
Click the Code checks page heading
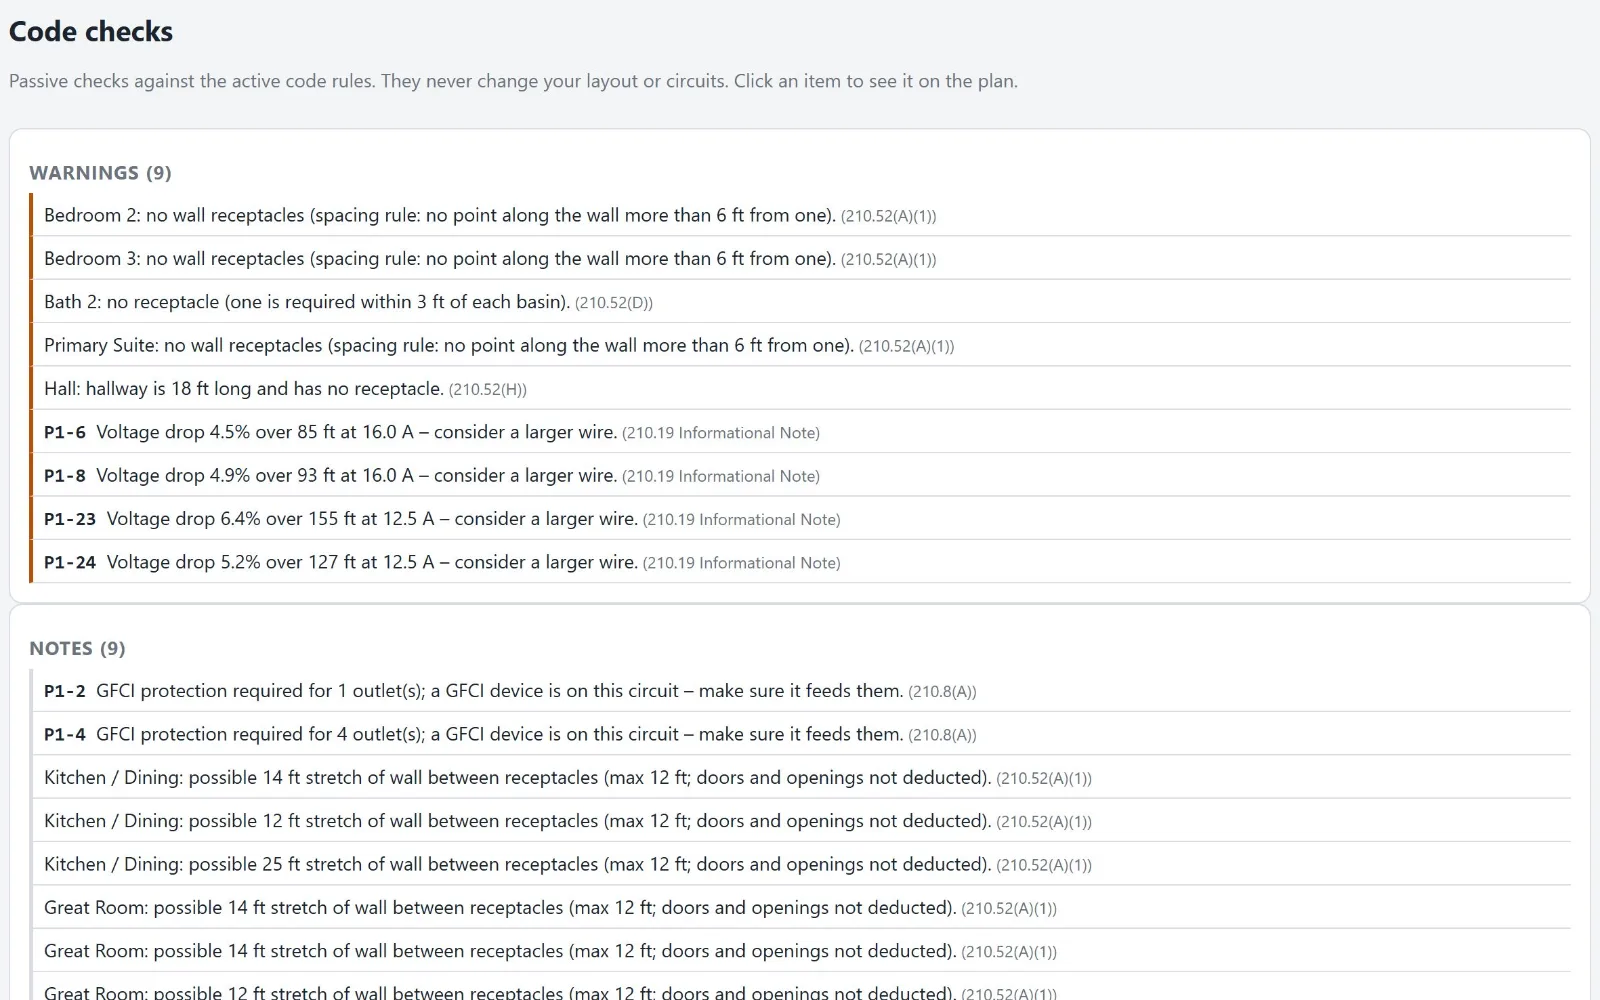pos(91,32)
